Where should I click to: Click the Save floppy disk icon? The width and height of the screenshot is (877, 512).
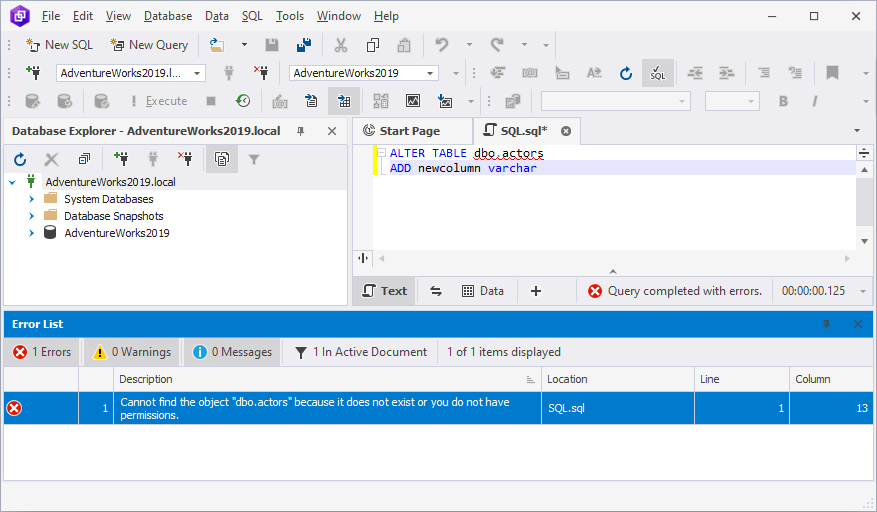pos(272,45)
